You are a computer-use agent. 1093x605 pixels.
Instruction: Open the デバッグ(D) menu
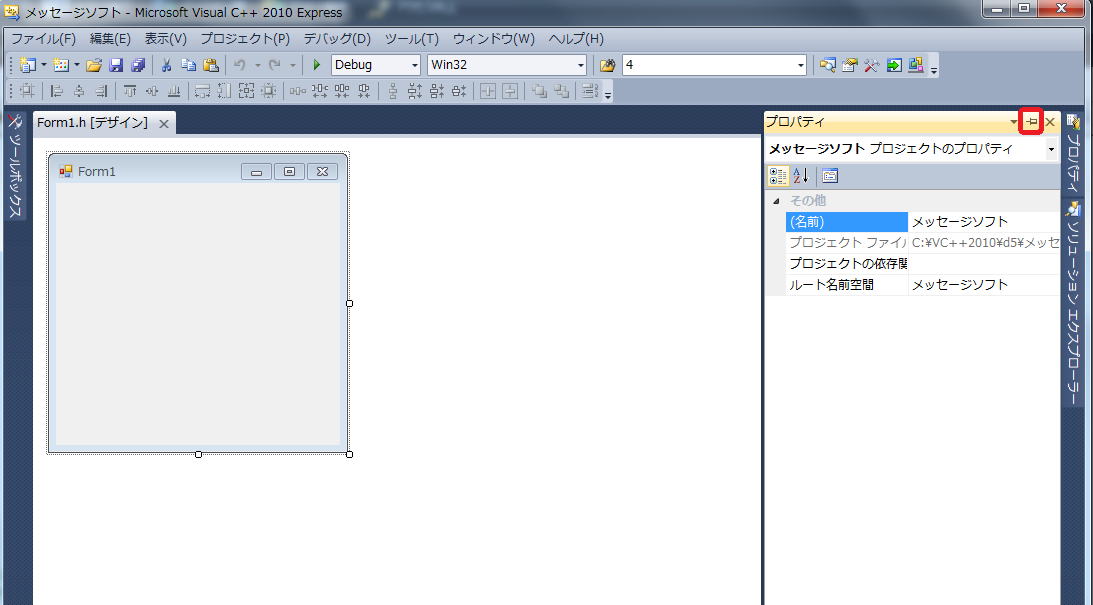tap(336, 39)
